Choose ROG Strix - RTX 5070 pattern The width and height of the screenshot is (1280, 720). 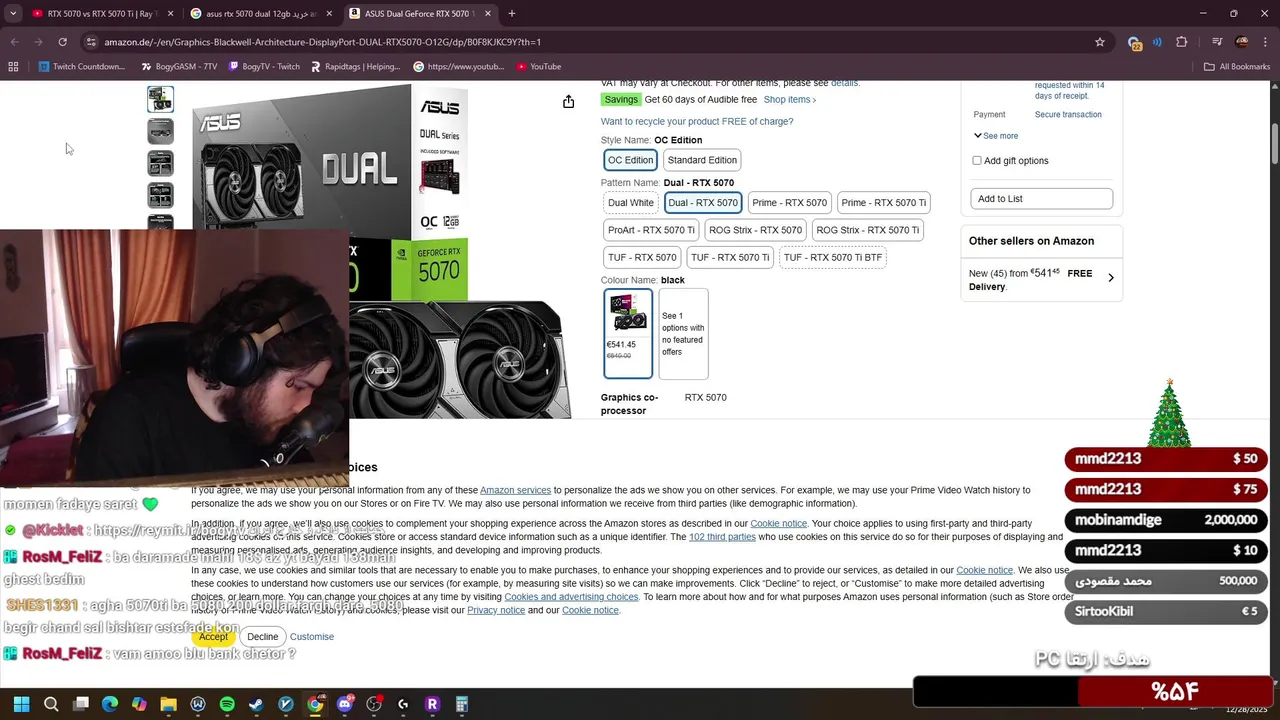(755, 230)
